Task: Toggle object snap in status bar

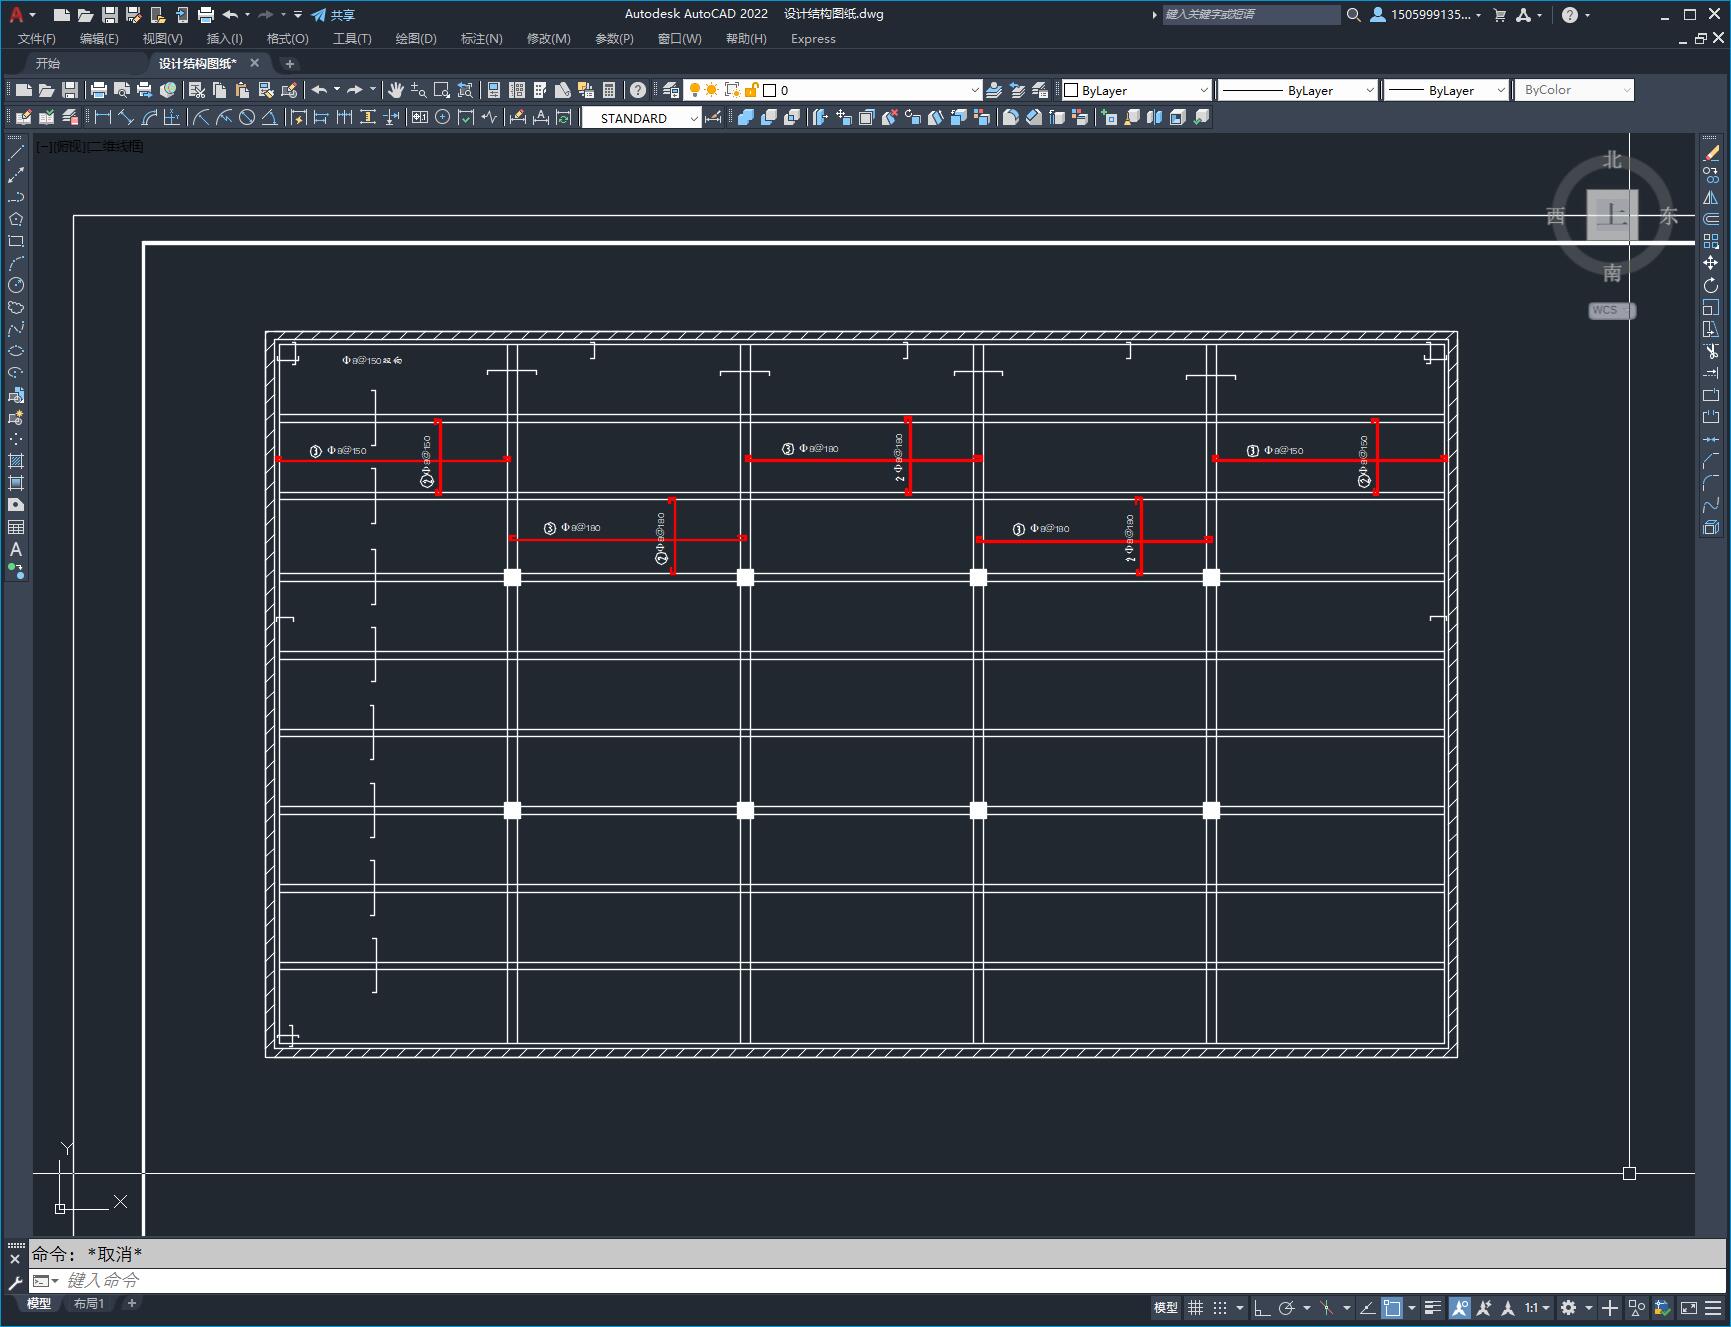Action: pos(1392,1308)
